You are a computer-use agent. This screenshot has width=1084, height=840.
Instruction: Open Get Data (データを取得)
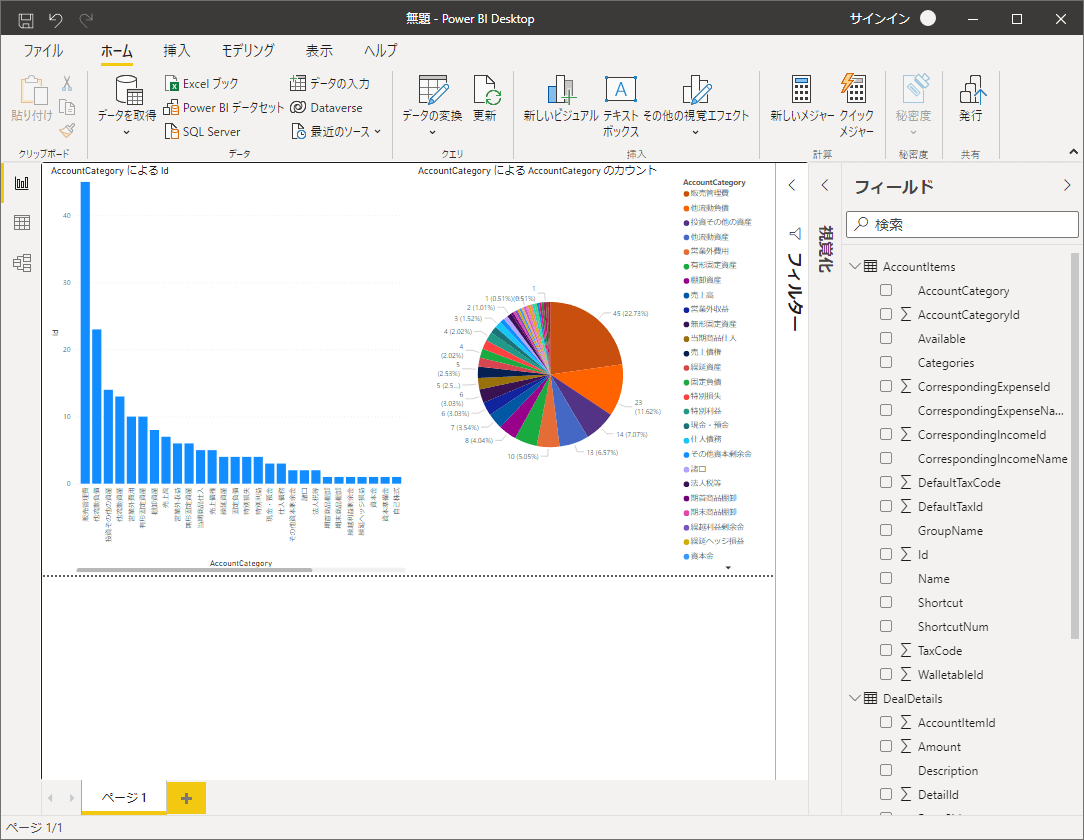[x=127, y=105]
